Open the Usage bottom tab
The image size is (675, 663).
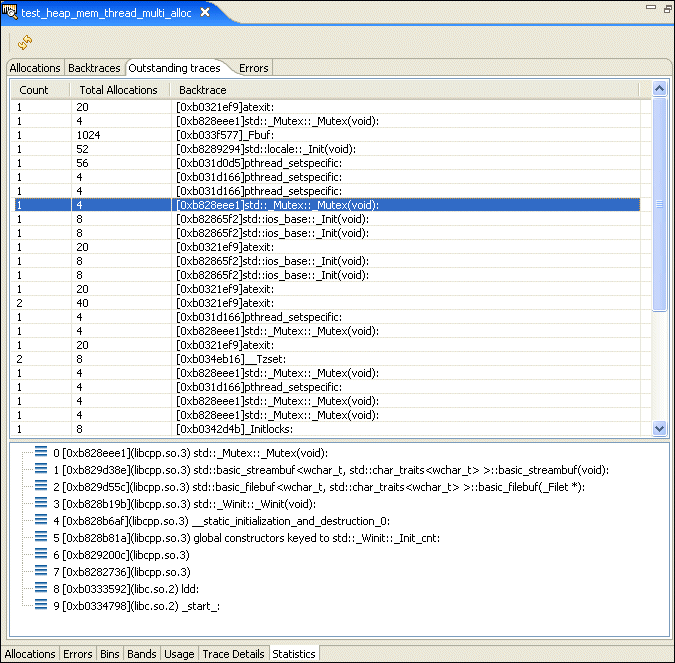click(179, 654)
